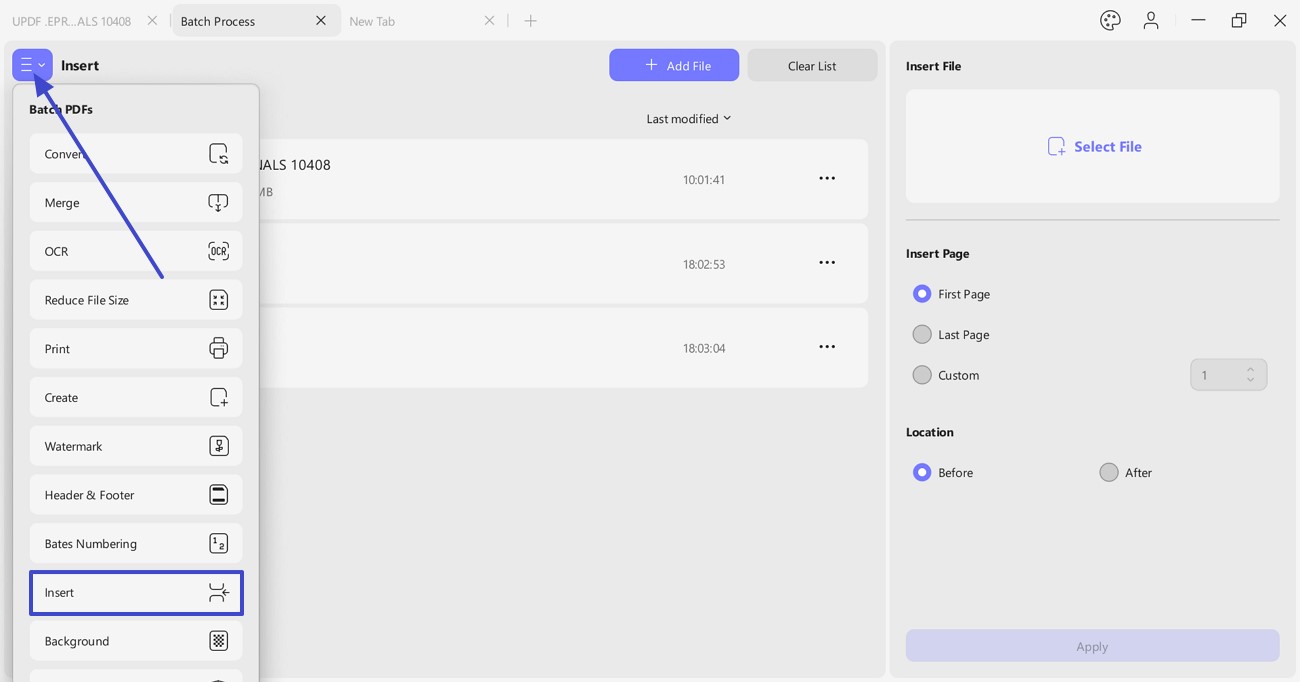Click the 18:03:04 file row
1300x682 pixels.
tap(563, 347)
